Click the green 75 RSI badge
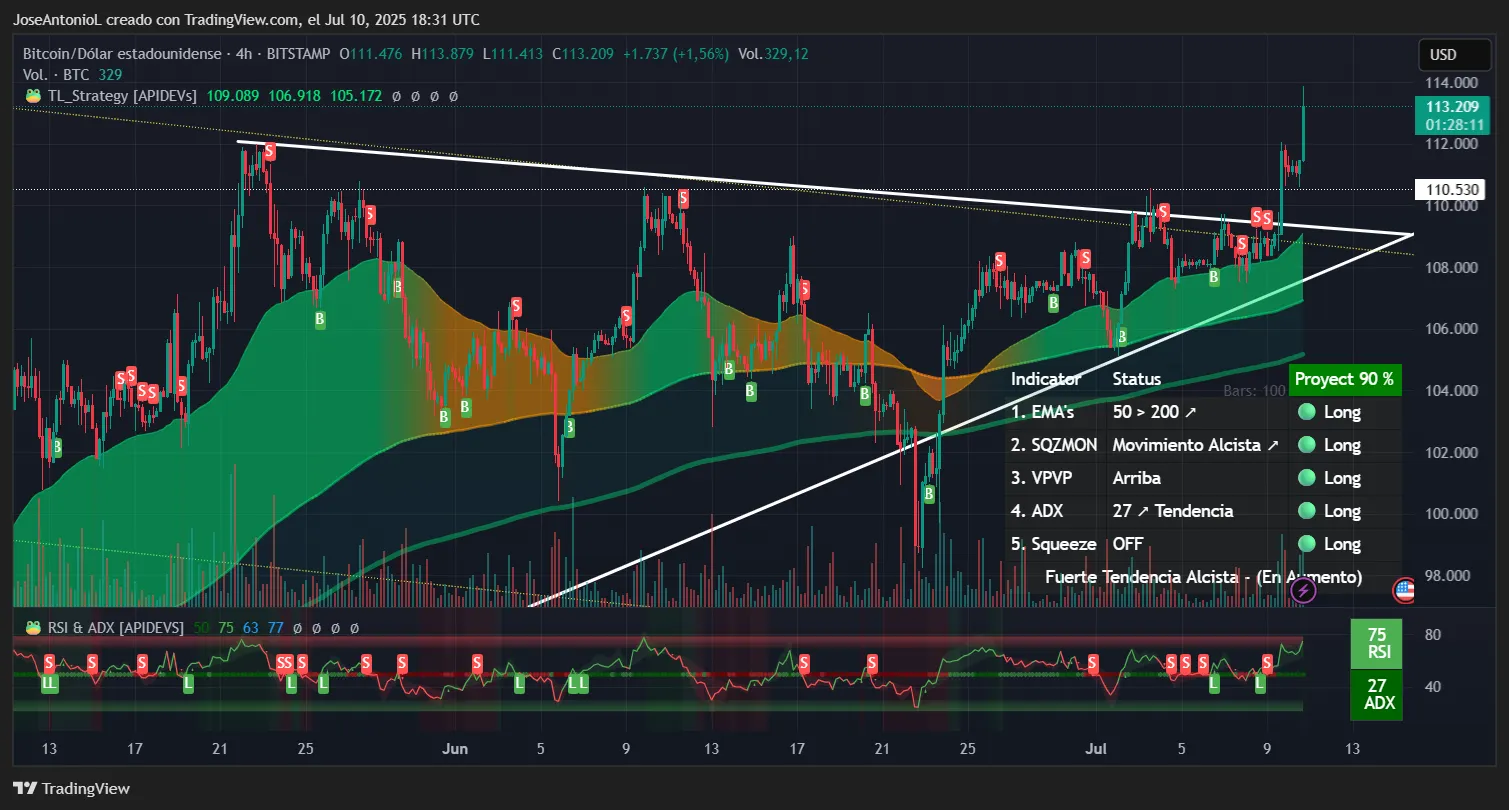 pyautogui.click(x=1377, y=644)
